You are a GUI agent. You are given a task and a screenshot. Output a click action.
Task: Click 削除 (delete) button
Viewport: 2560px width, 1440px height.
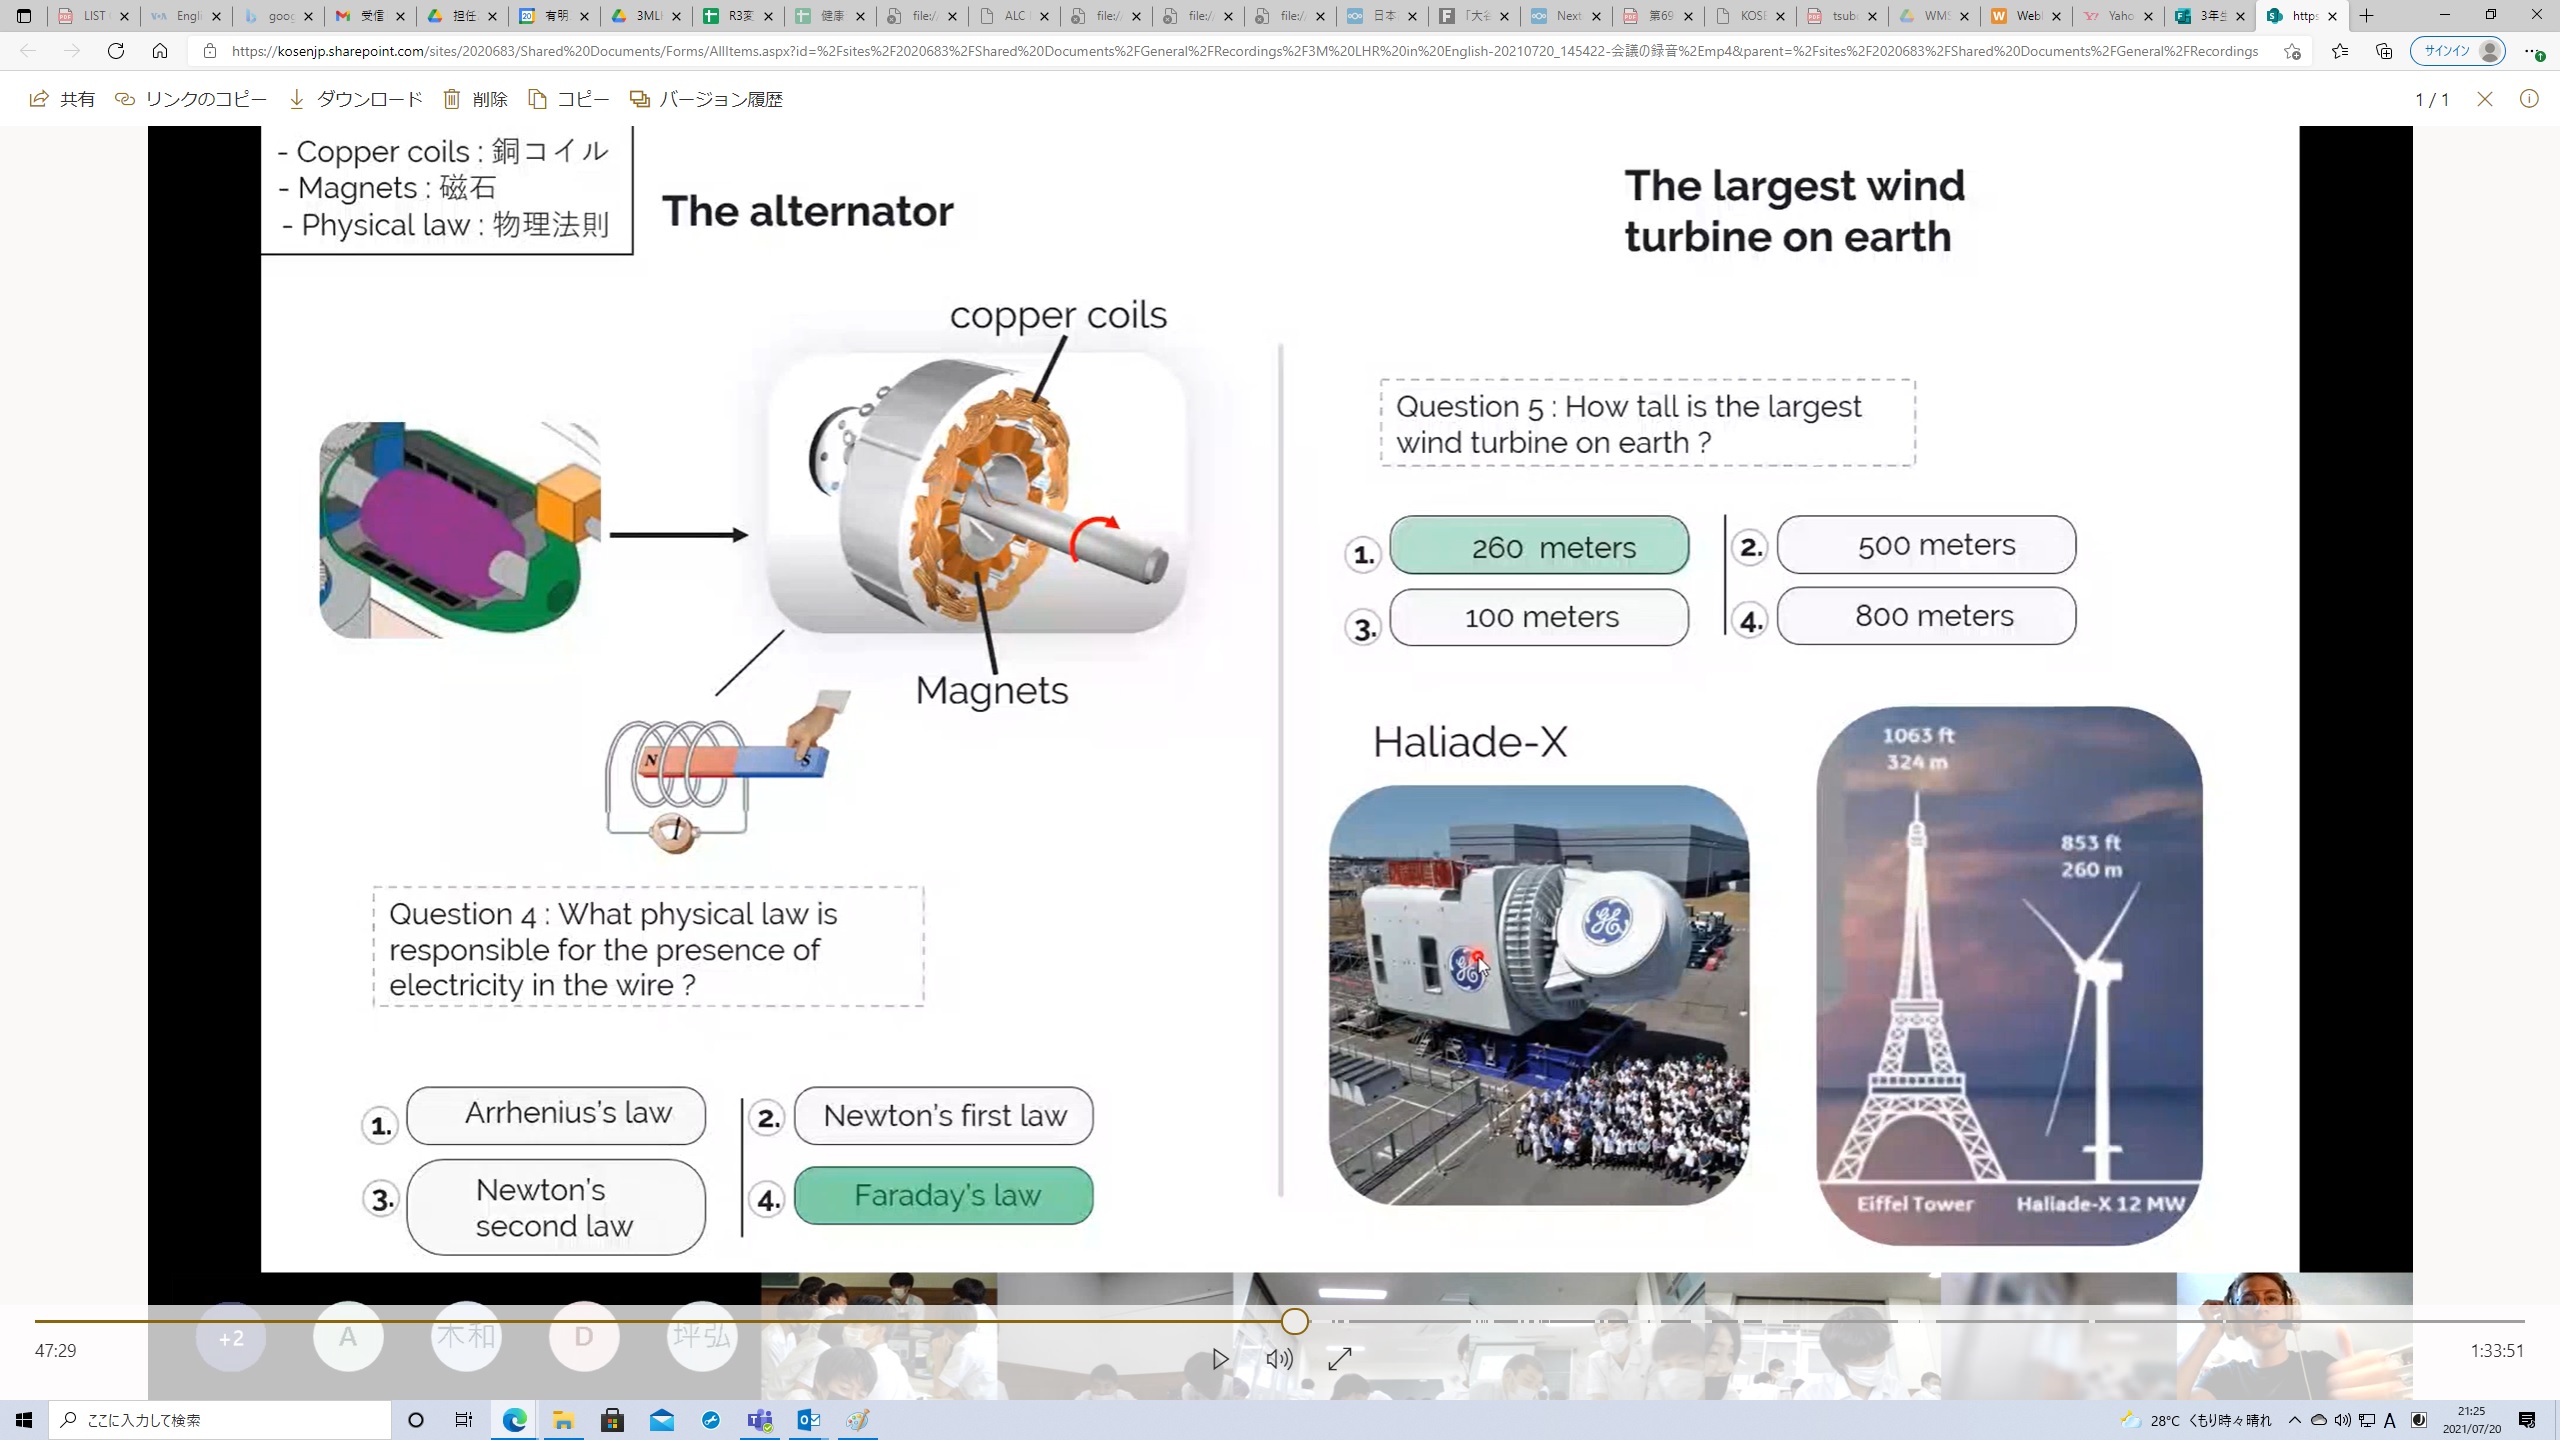(476, 99)
